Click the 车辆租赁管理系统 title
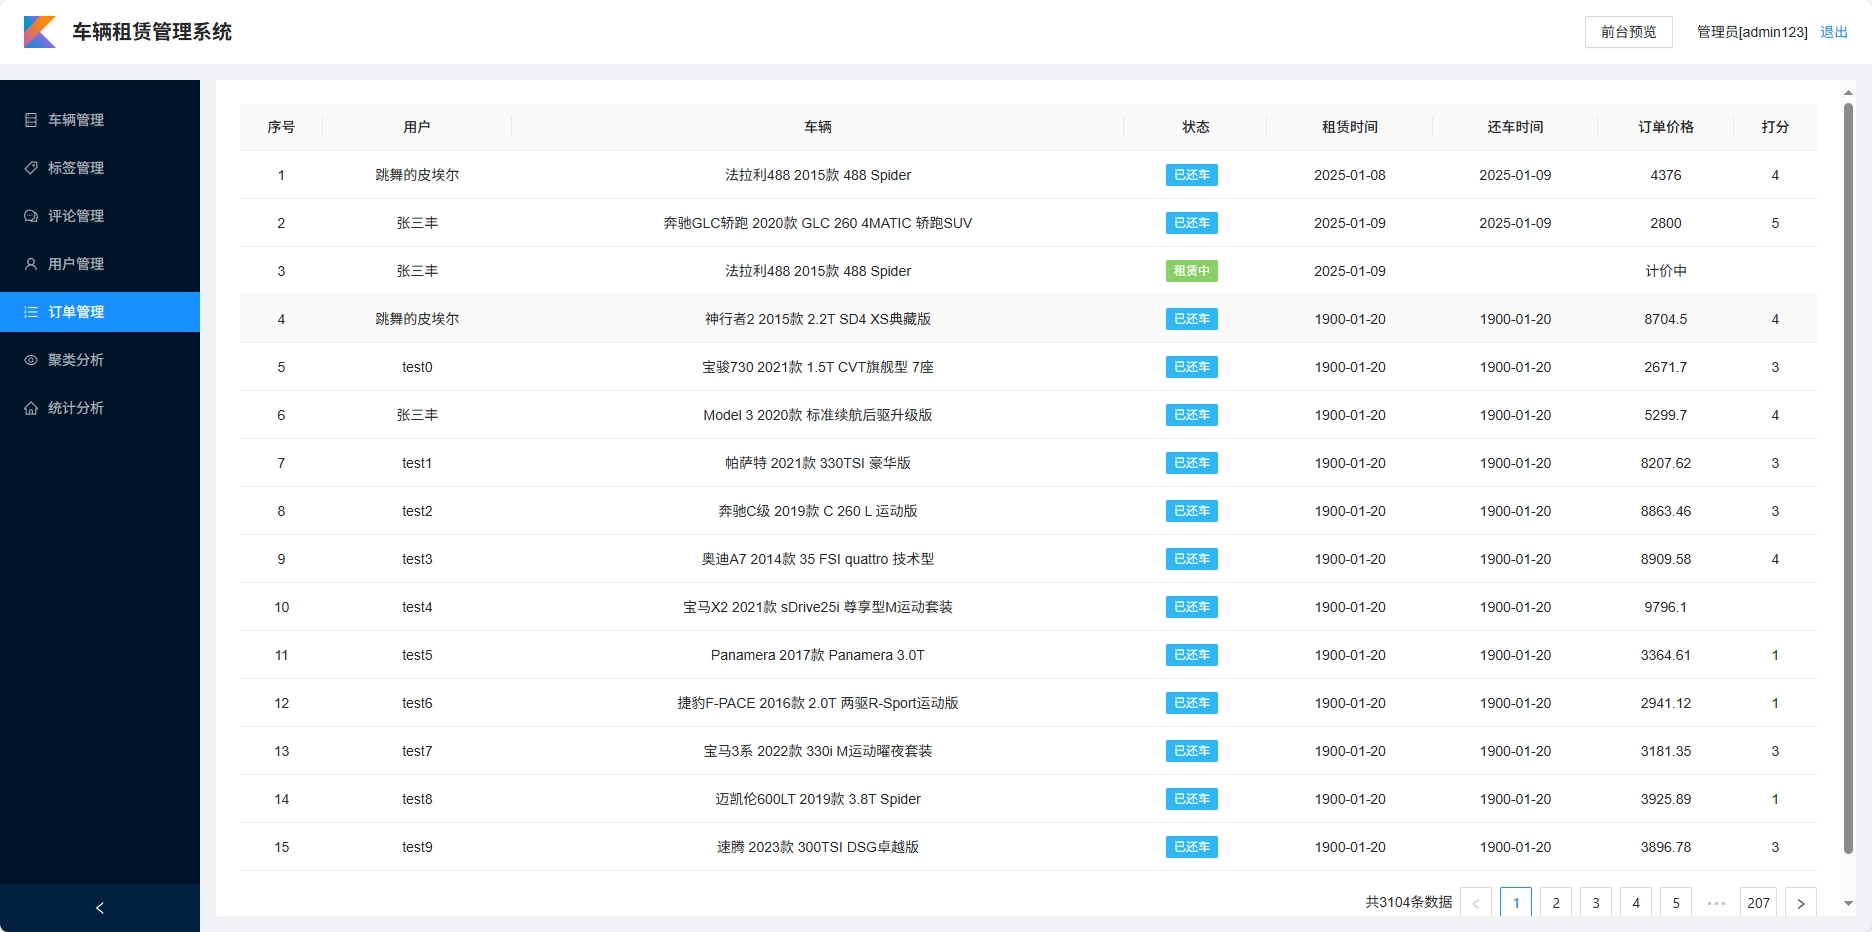This screenshot has width=1872, height=932. tap(152, 32)
